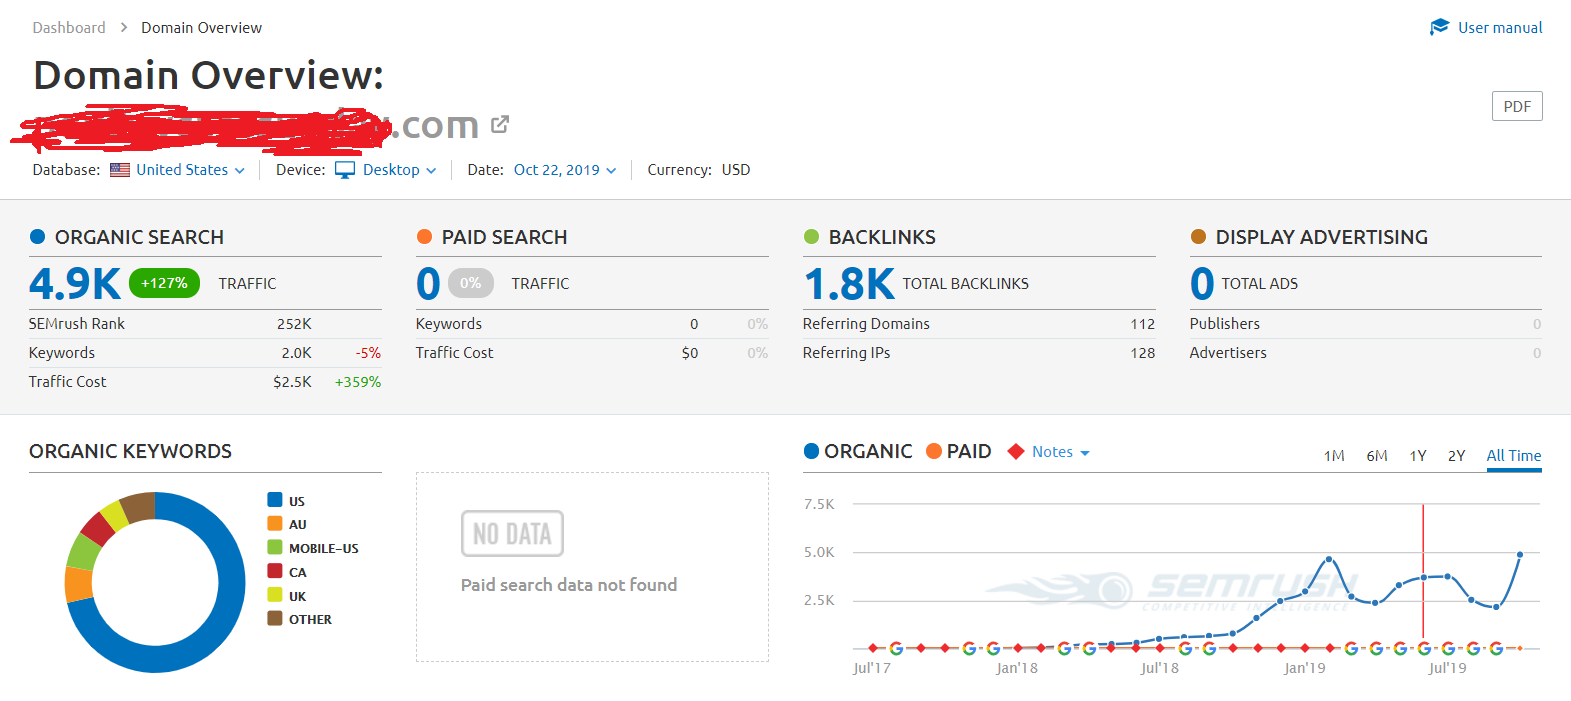1571x701 pixels.
Task: Open the Oct 22, 2019 date picker
Action: point(564,170)
